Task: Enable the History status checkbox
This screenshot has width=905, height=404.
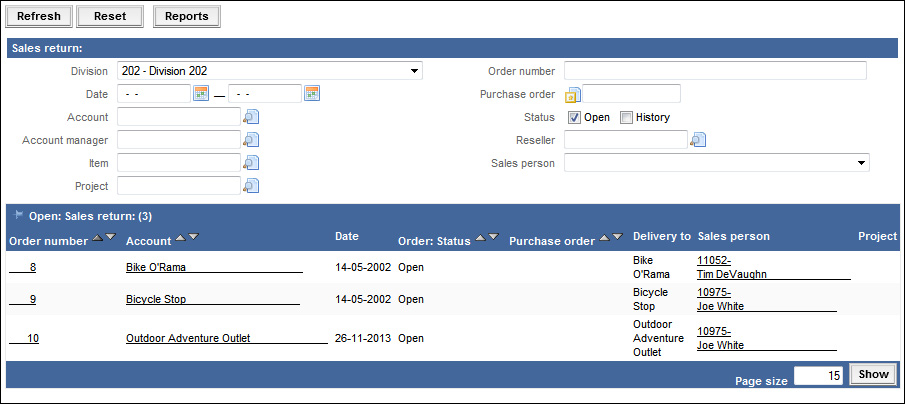Action: tap(627, 117)
